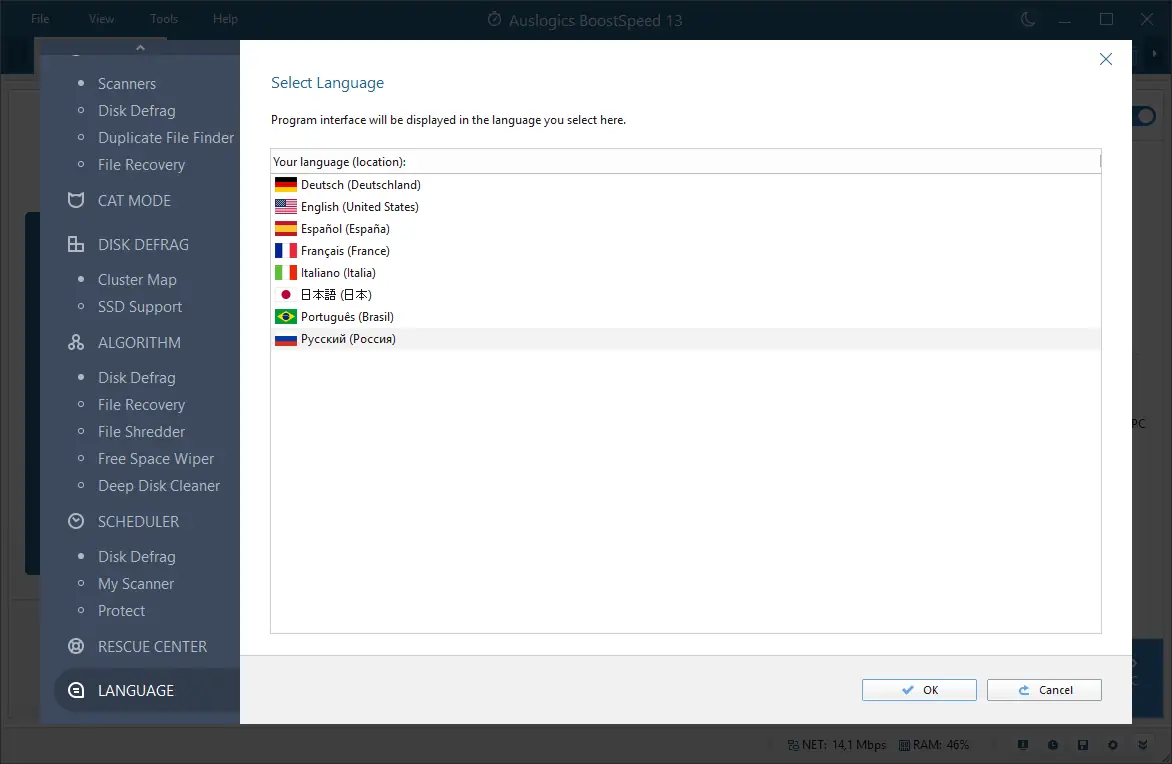Confirm language with the OK button

[919, 690]
